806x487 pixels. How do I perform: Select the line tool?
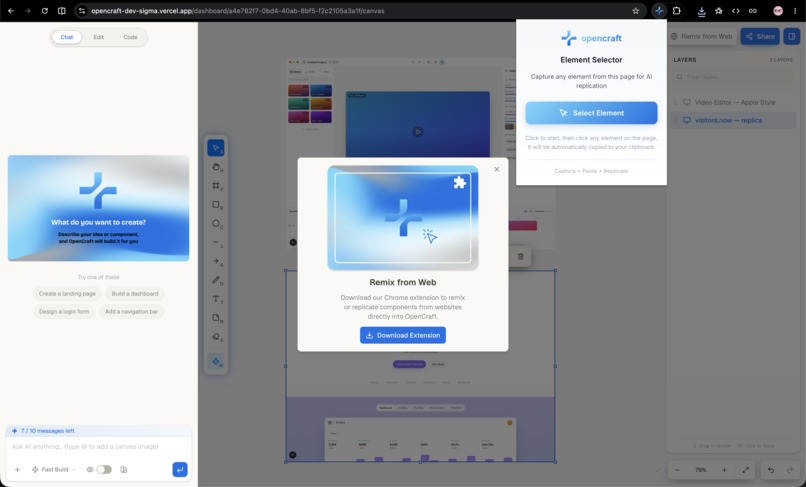point(216,242)
